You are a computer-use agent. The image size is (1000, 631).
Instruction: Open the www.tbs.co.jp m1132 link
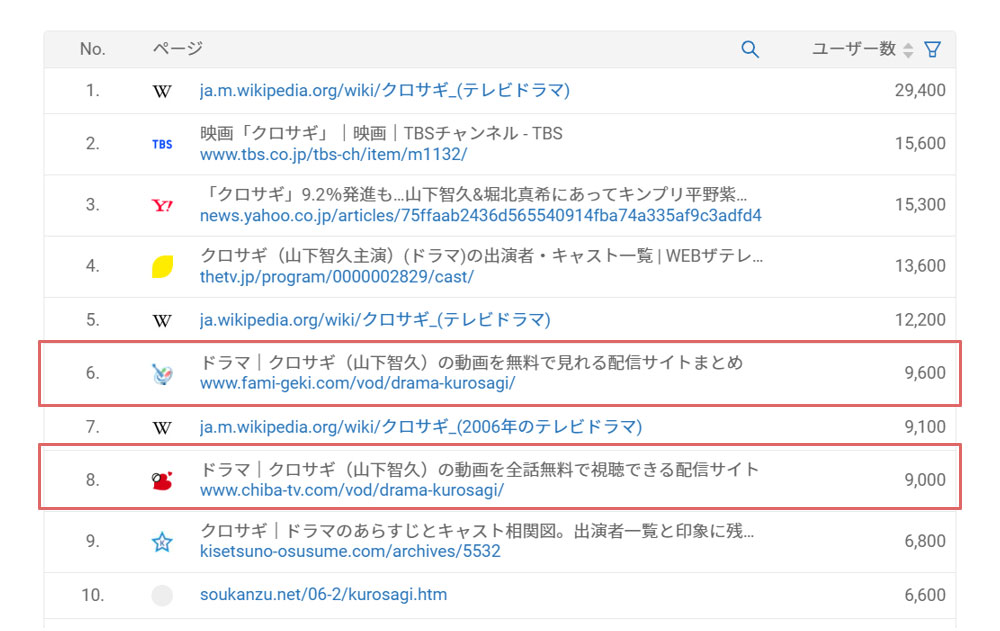click(x=333, y=155)
